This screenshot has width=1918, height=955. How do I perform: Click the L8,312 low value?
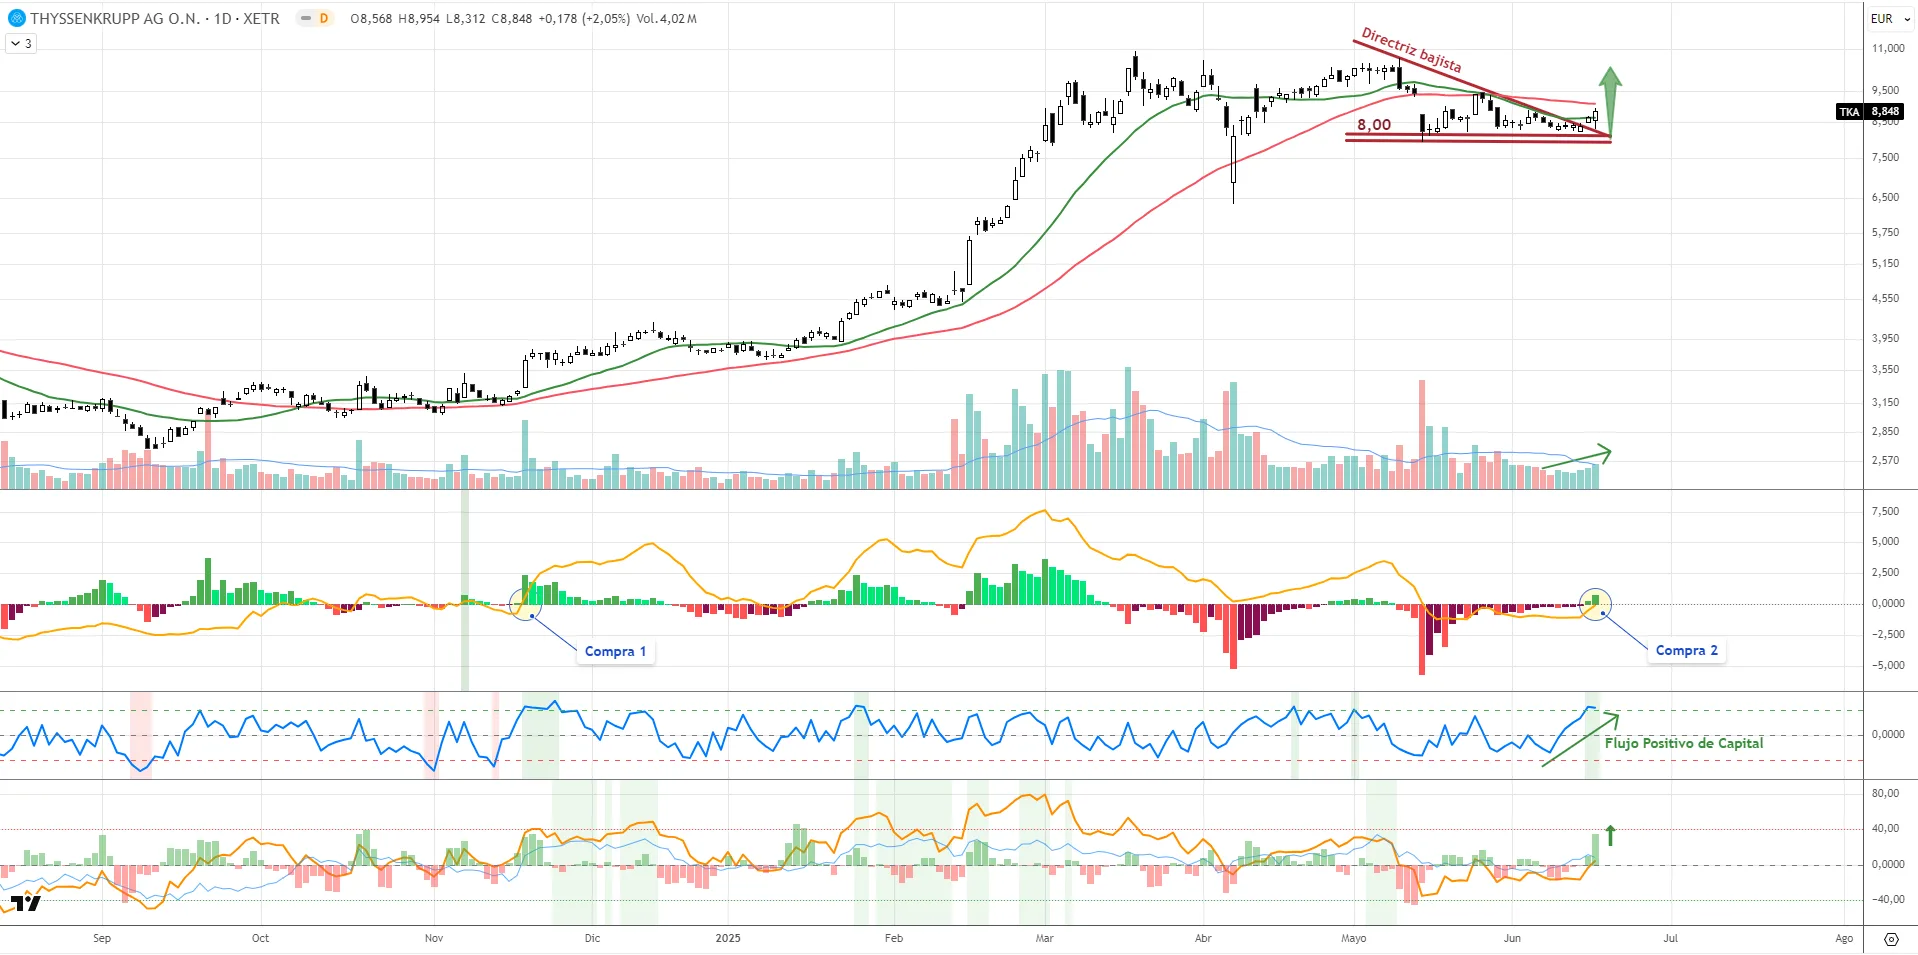tap(465, 18)
